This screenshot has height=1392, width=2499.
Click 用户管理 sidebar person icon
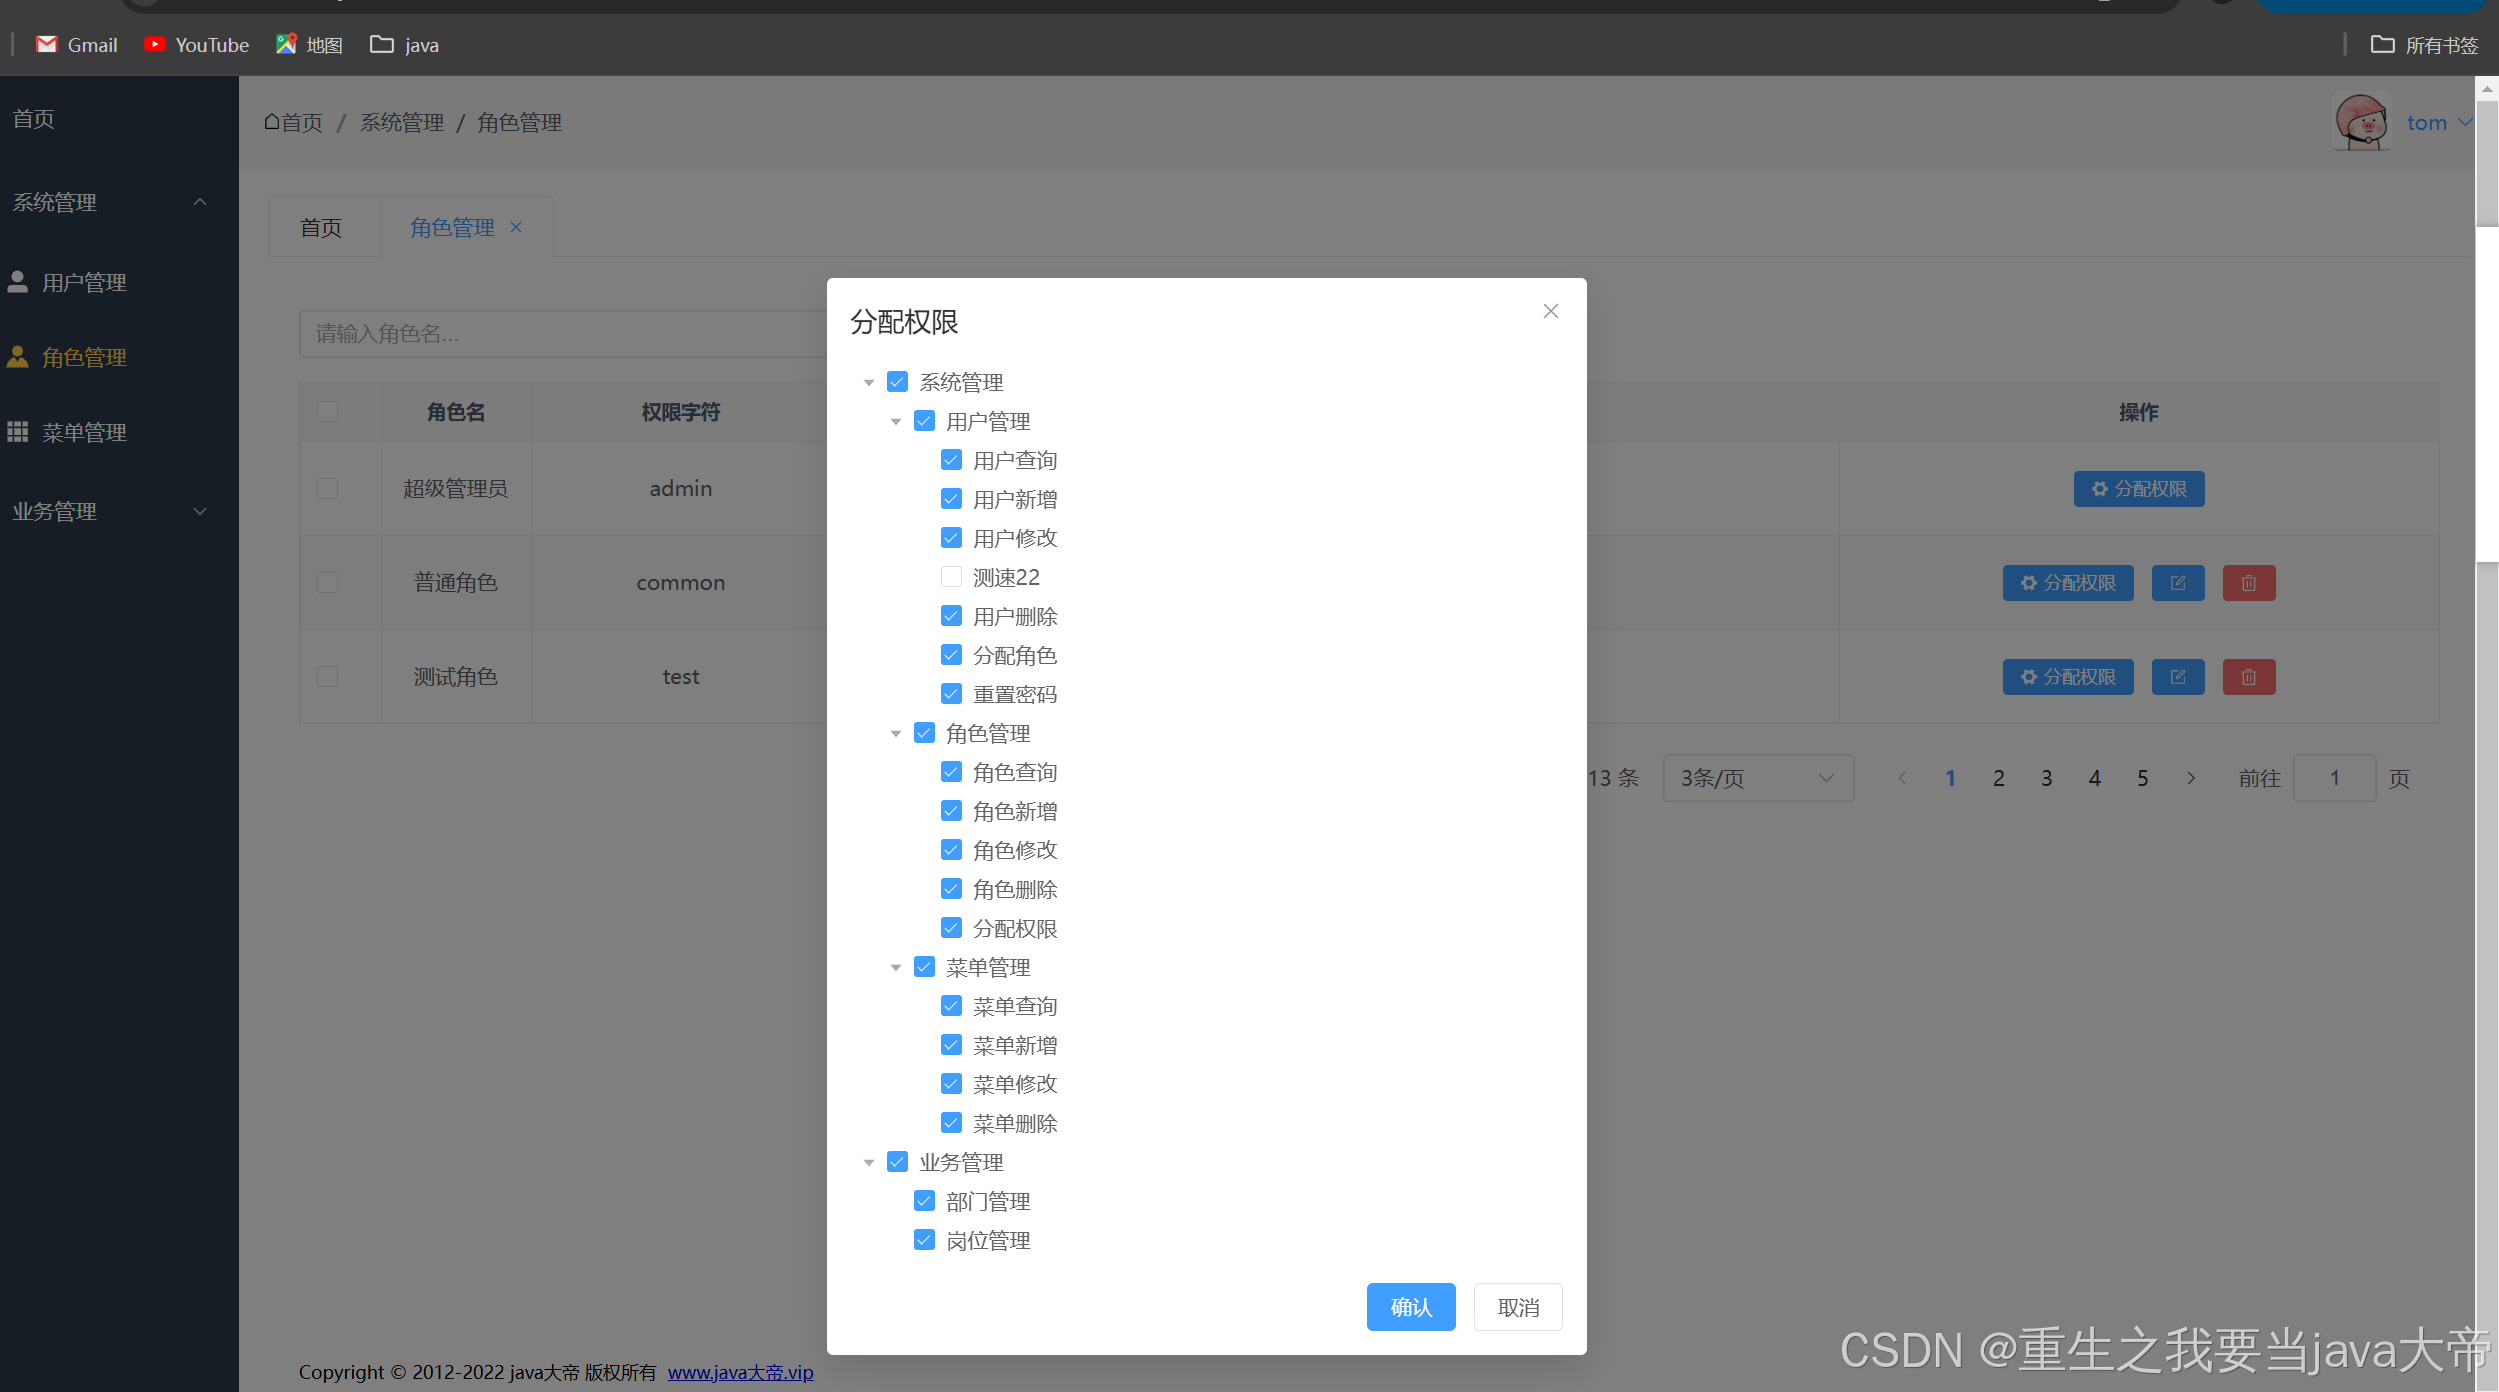(x=18, y=282)
